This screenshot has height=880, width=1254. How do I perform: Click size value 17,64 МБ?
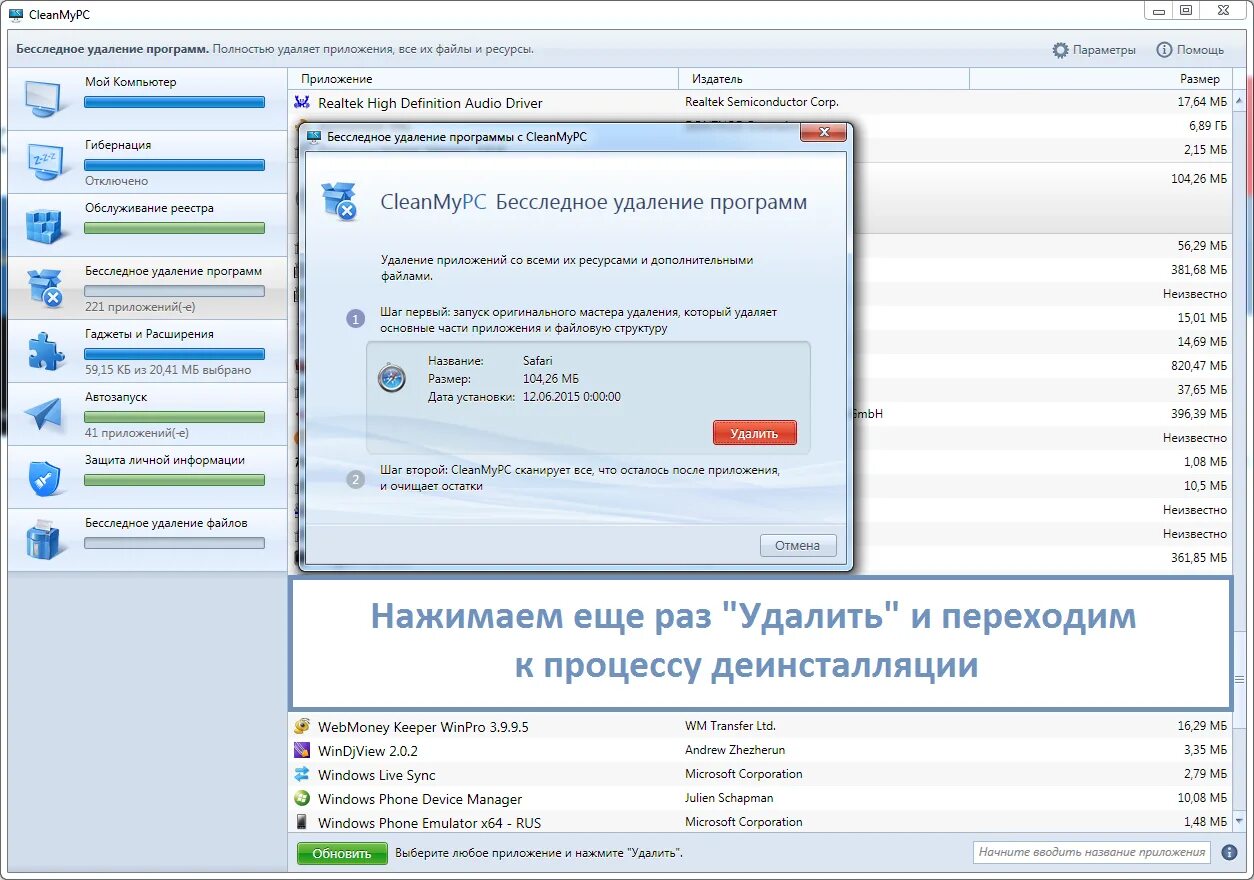pyautogui.click(x=1202, y=102)
